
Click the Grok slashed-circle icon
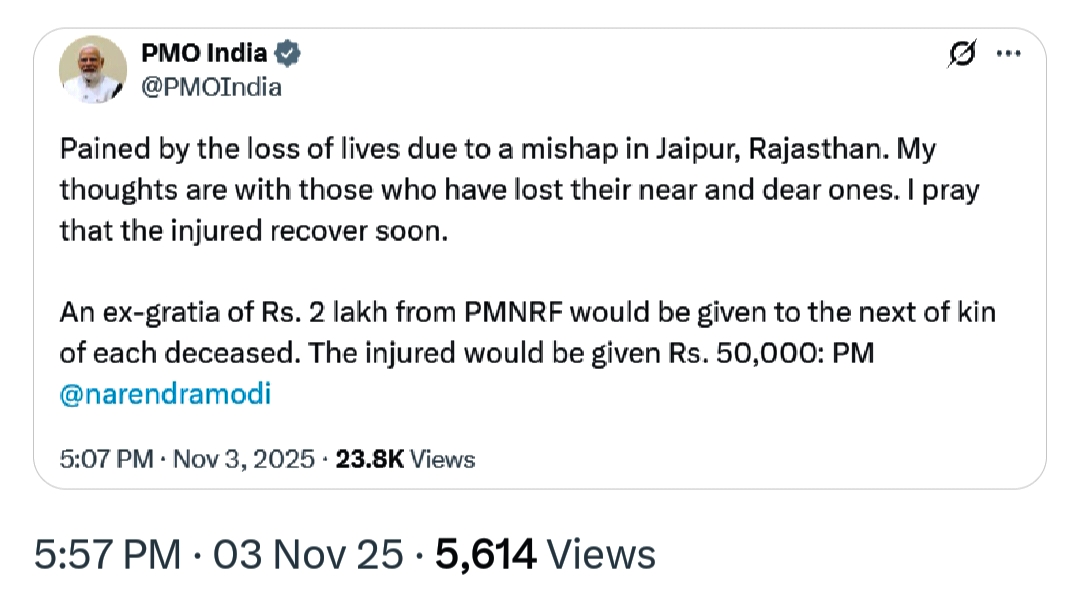[961, 57]
